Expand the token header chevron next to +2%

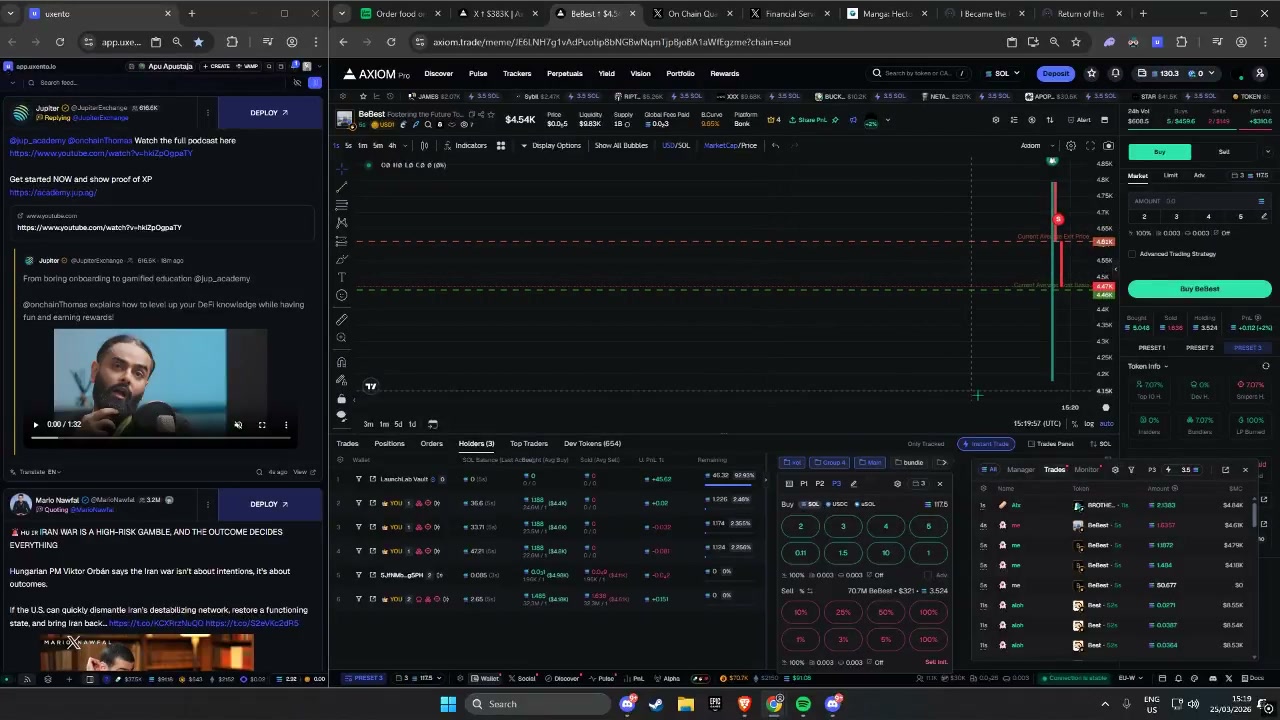point(887,120)
